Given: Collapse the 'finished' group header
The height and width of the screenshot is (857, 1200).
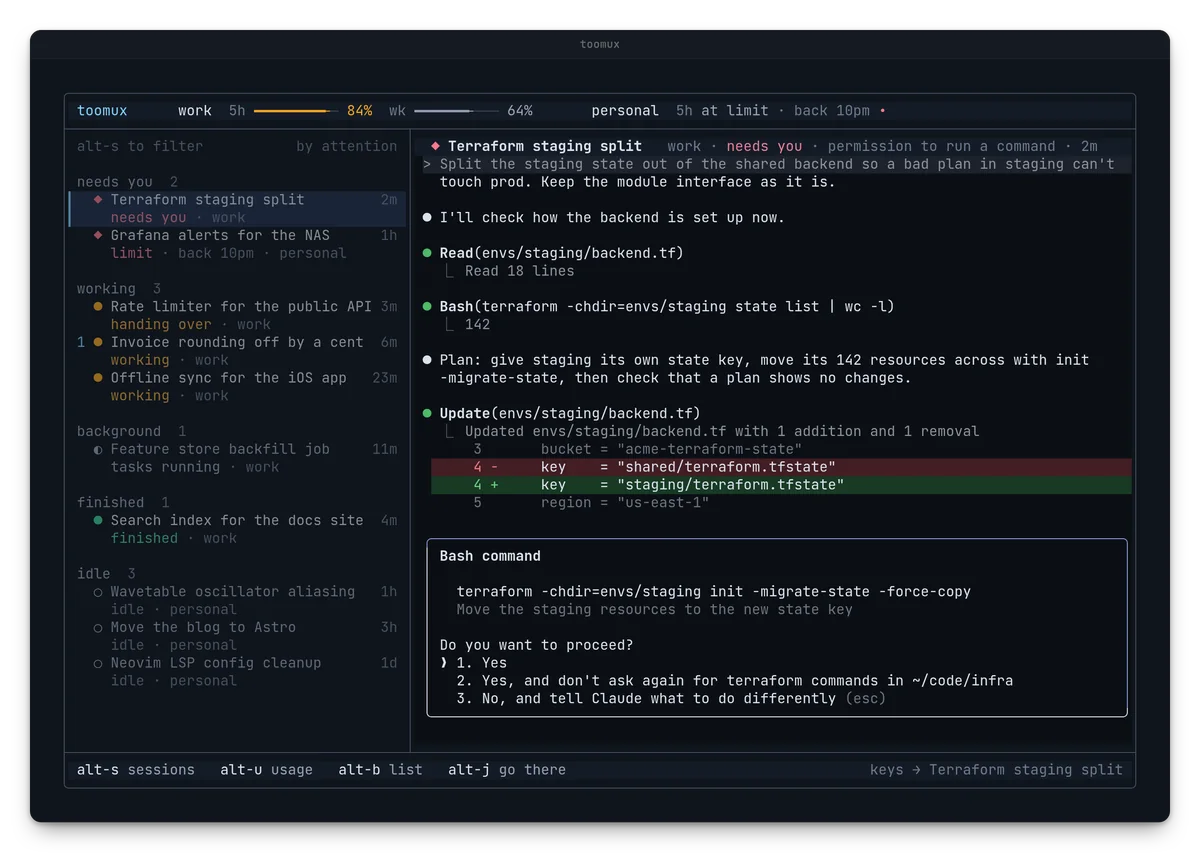Looking at the screenshot, I should [123, 503].
